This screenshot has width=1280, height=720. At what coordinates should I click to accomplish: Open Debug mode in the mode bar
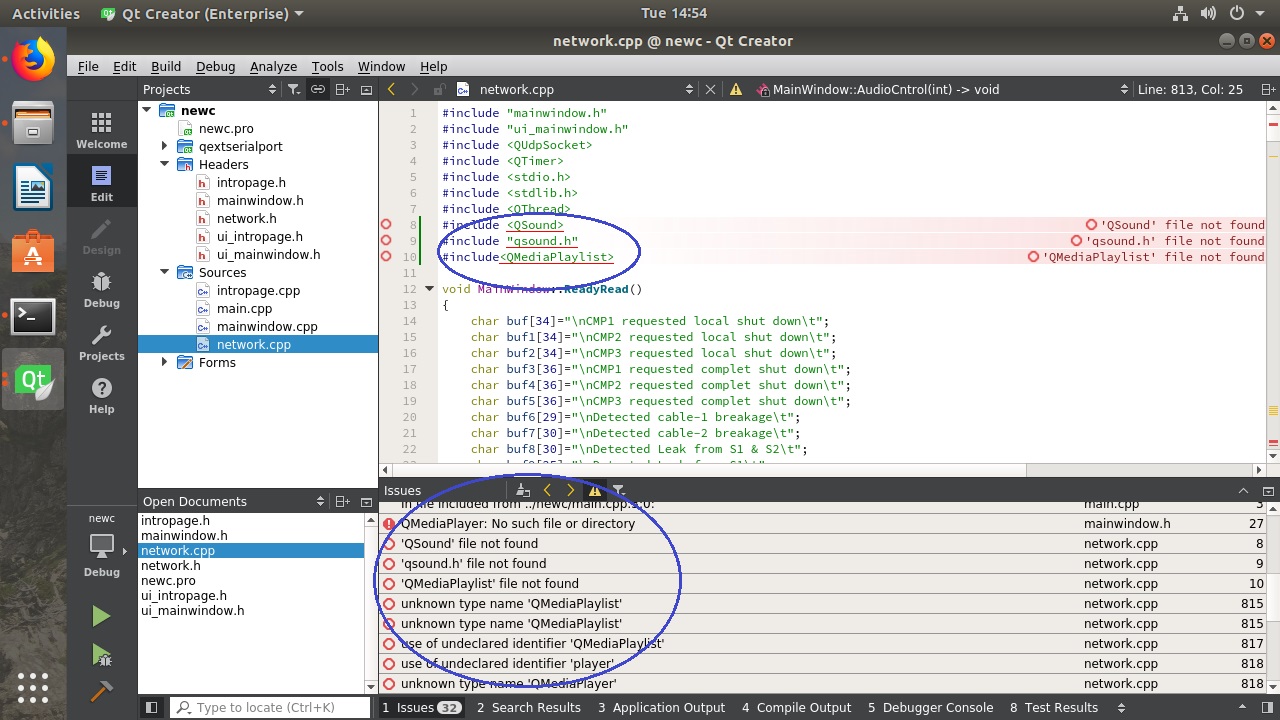click(x=101, y=289)
